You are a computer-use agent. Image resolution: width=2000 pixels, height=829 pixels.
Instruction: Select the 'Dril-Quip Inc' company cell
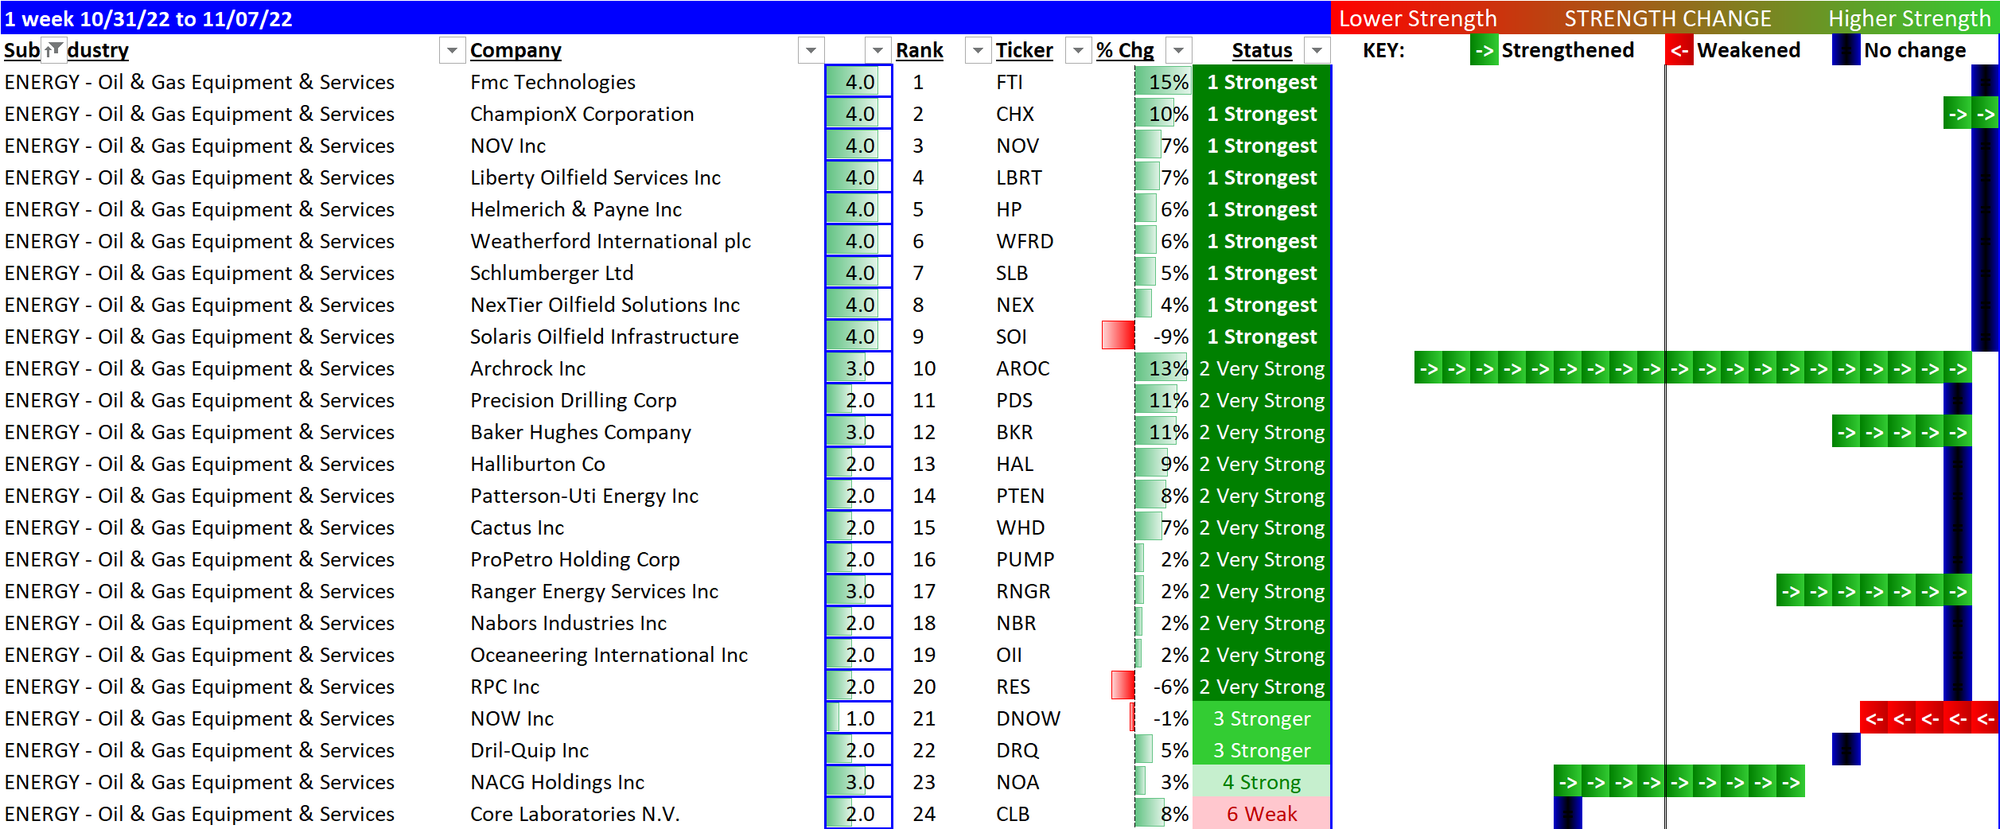coord(529,751)
